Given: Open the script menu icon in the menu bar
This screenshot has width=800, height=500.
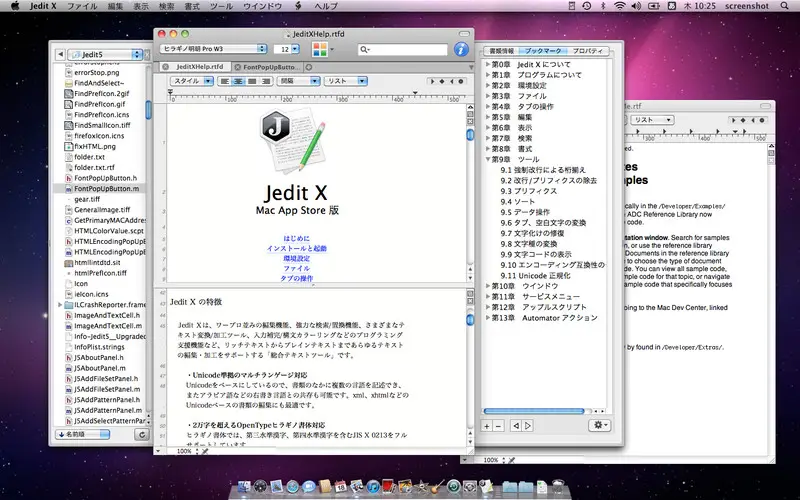Looking at the screenshot, I should [x=299, y=6].
